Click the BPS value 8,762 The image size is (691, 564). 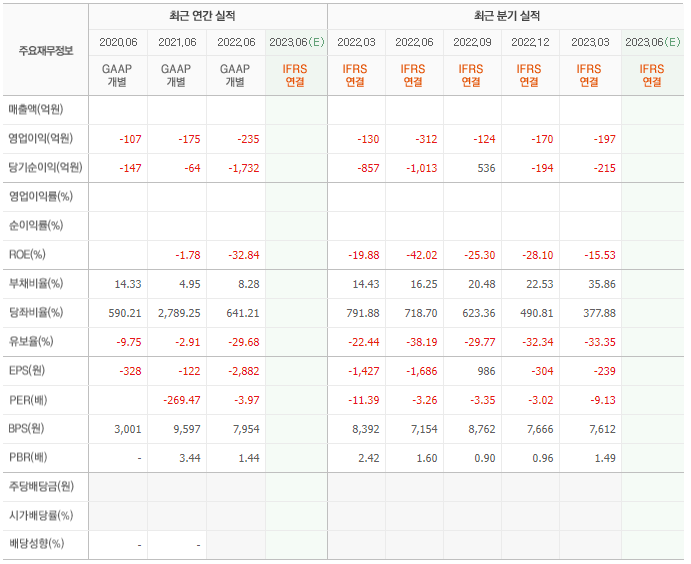482,430
